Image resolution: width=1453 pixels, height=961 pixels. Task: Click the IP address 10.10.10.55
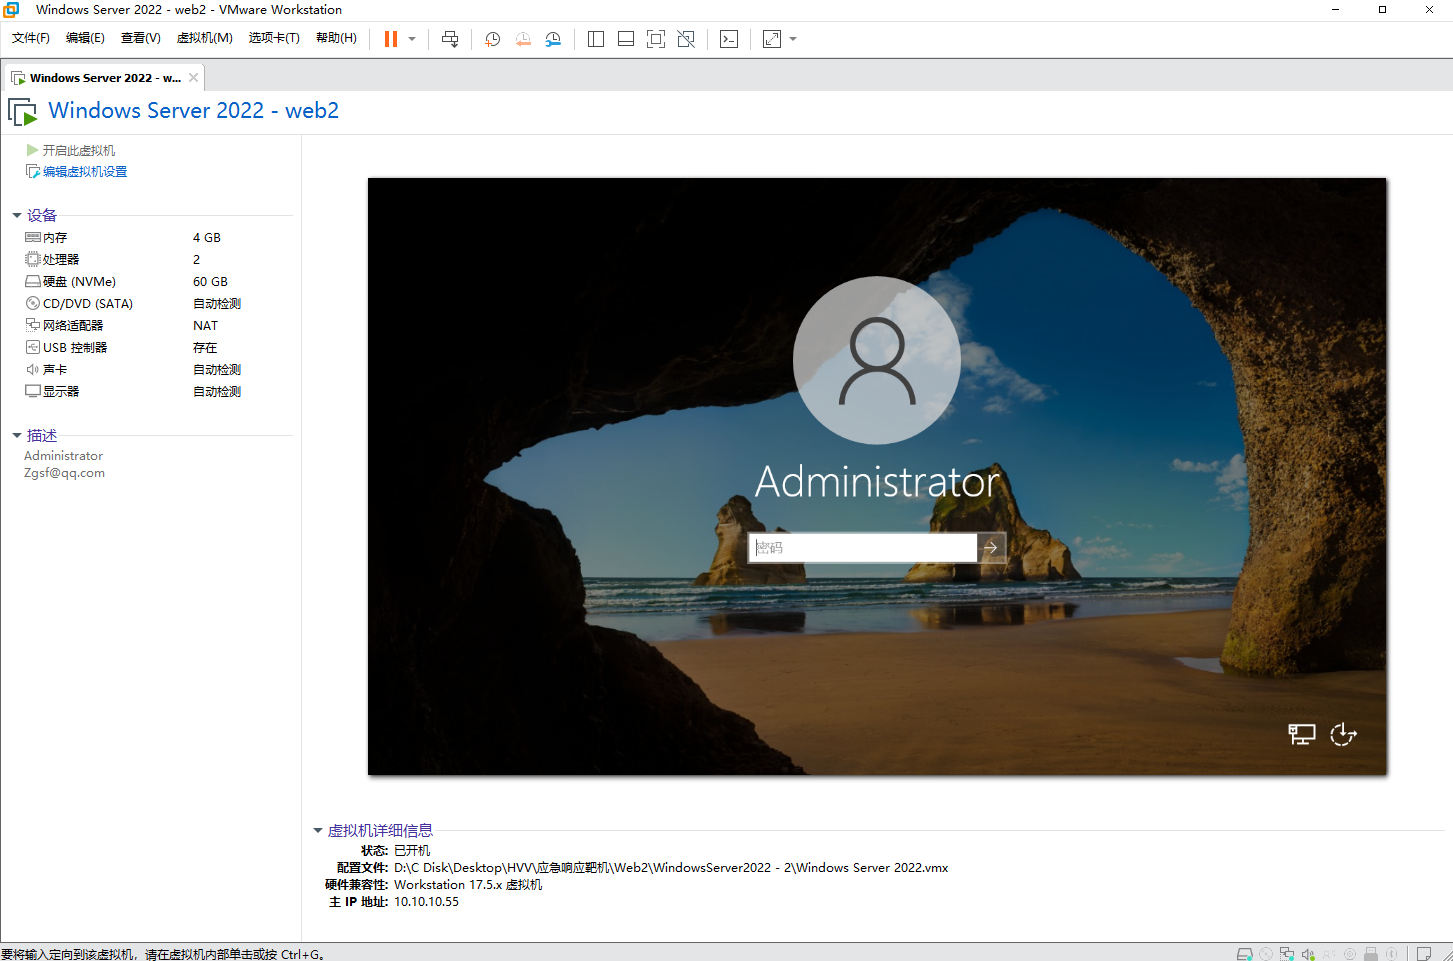[x=426, y=902]
